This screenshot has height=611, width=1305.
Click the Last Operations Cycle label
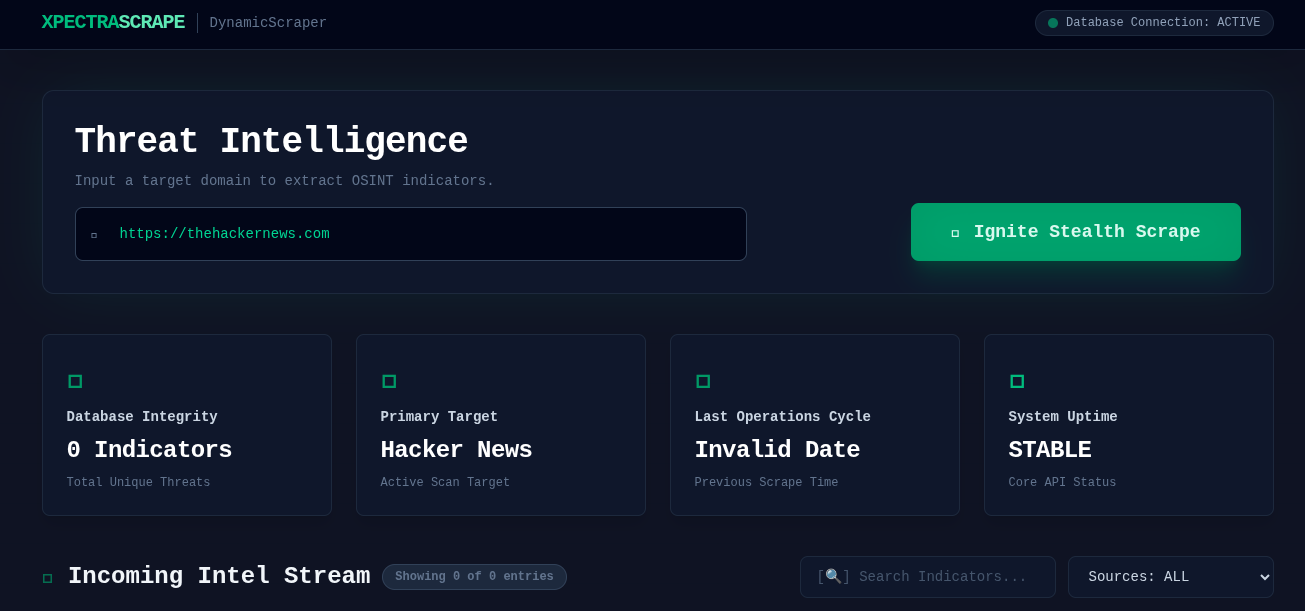pyautogui.click(x=783, y=417)
